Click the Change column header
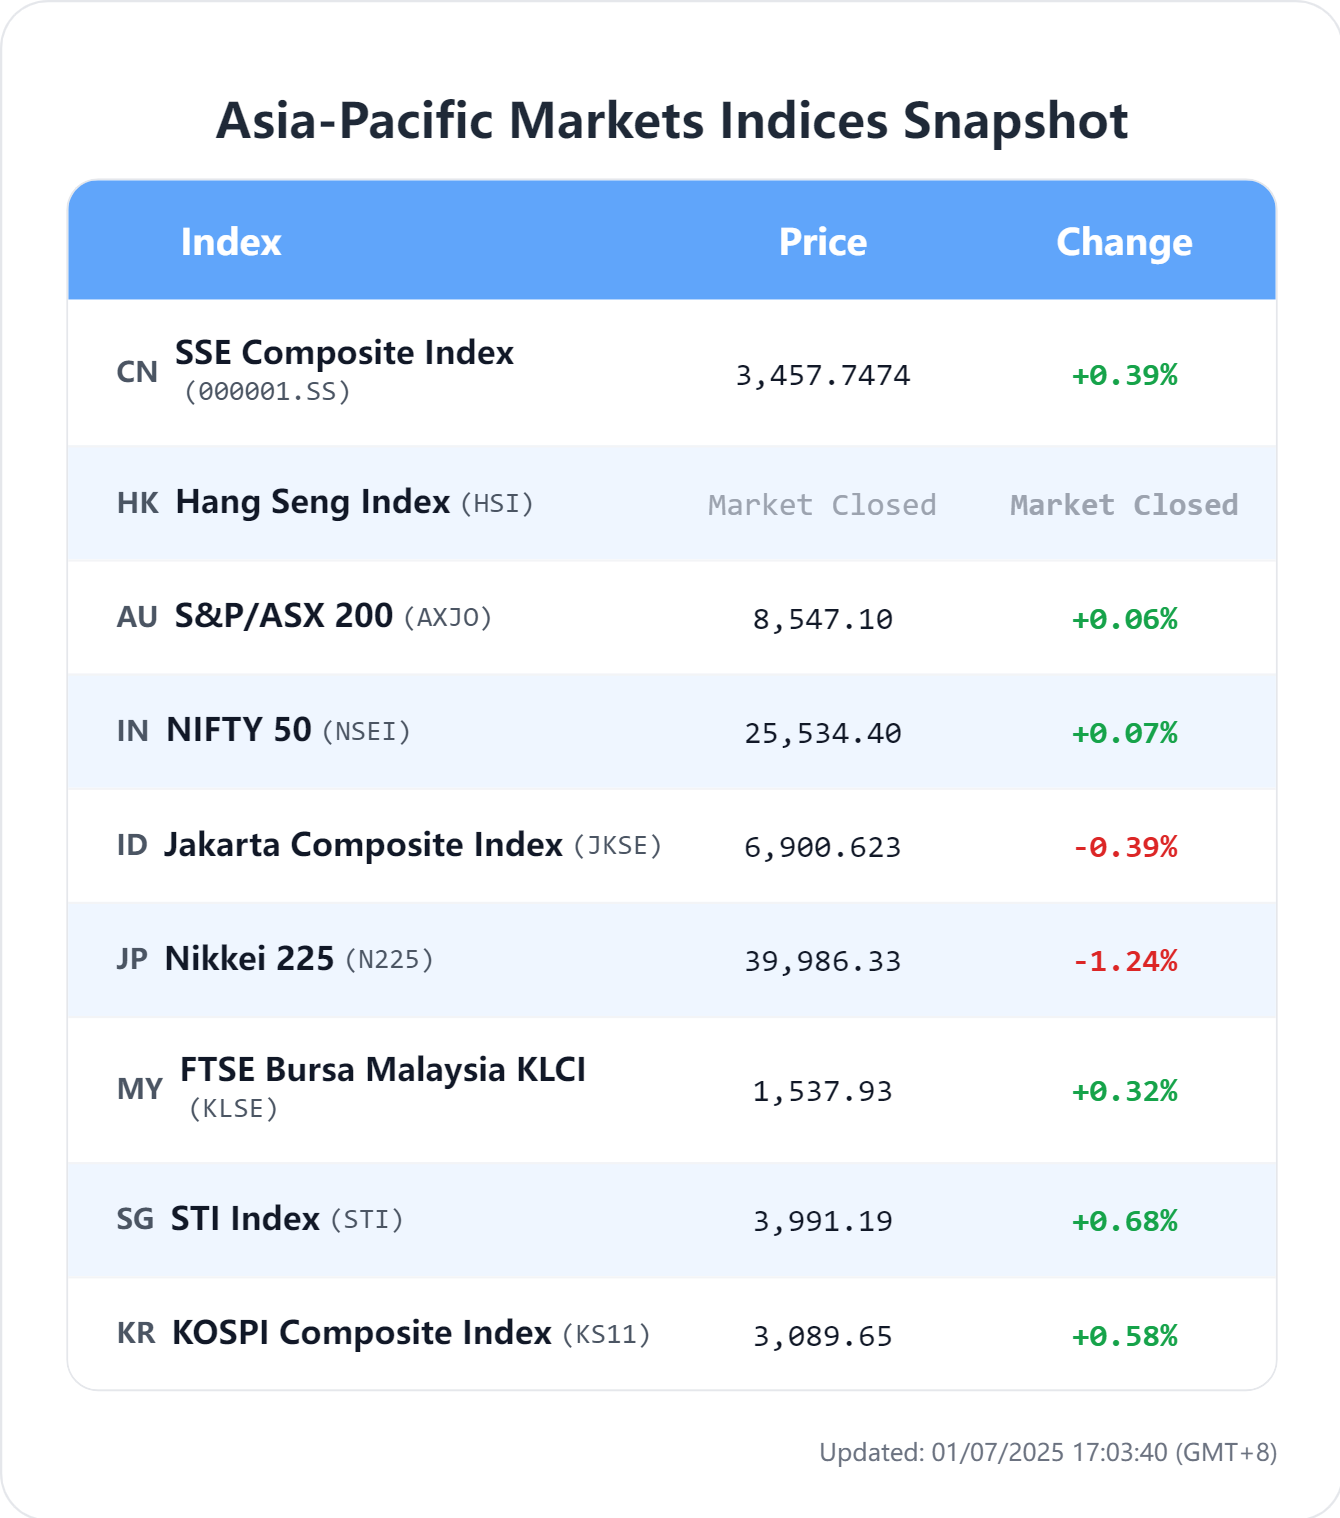Image resolution: width=1340 pixels, height=1518 pixels. point(1124,242)
